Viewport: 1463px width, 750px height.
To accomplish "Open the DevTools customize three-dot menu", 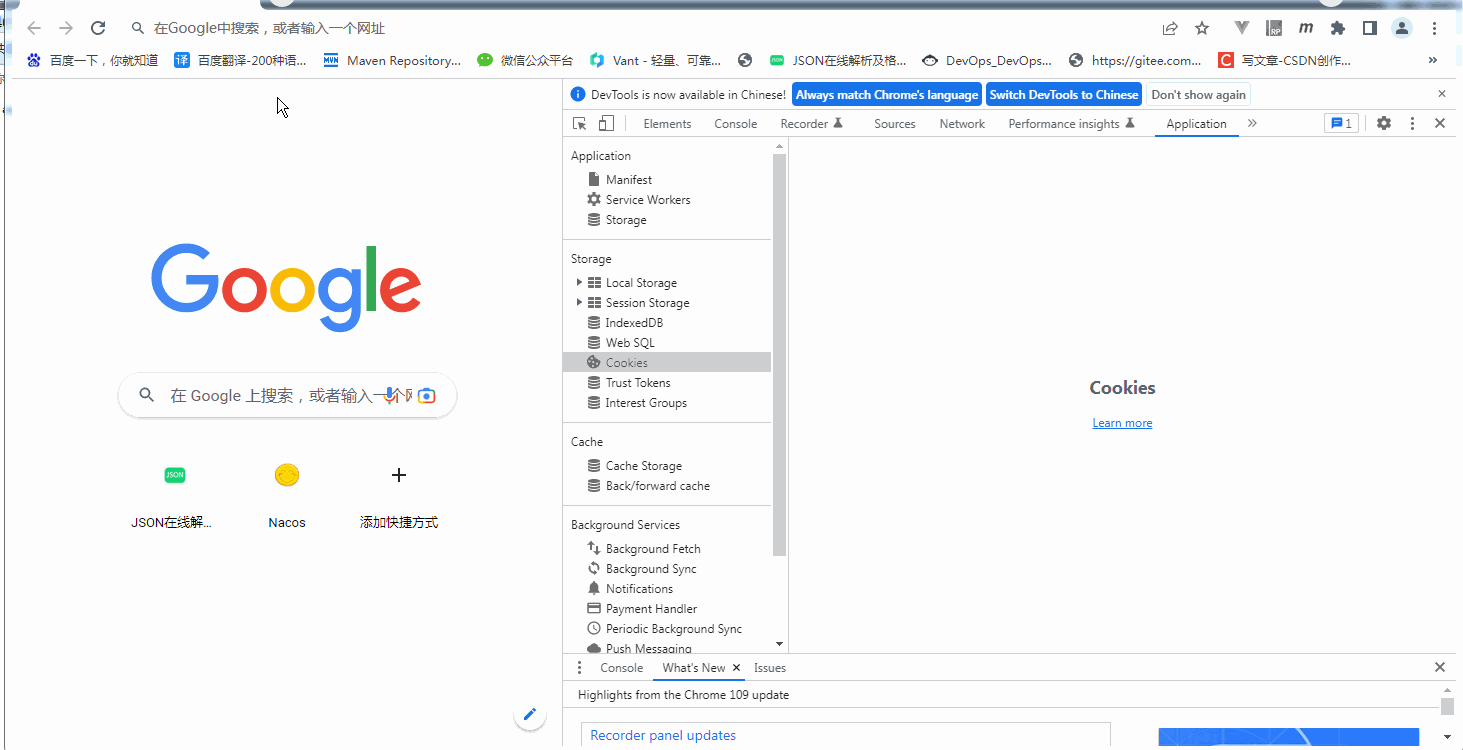I will 1412,124.
